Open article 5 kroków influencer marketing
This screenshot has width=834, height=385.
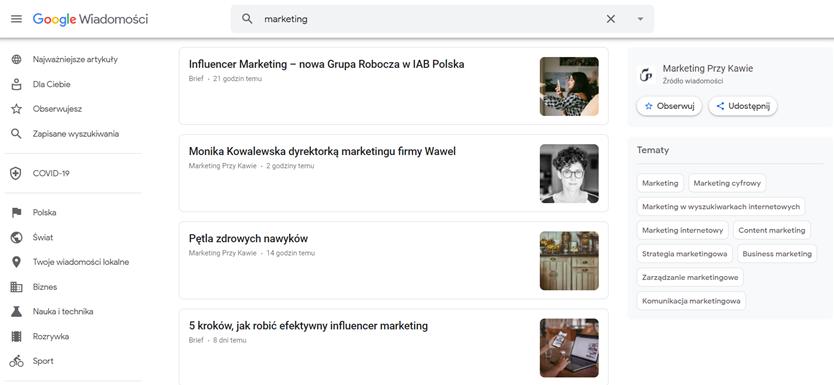[308, 325]
